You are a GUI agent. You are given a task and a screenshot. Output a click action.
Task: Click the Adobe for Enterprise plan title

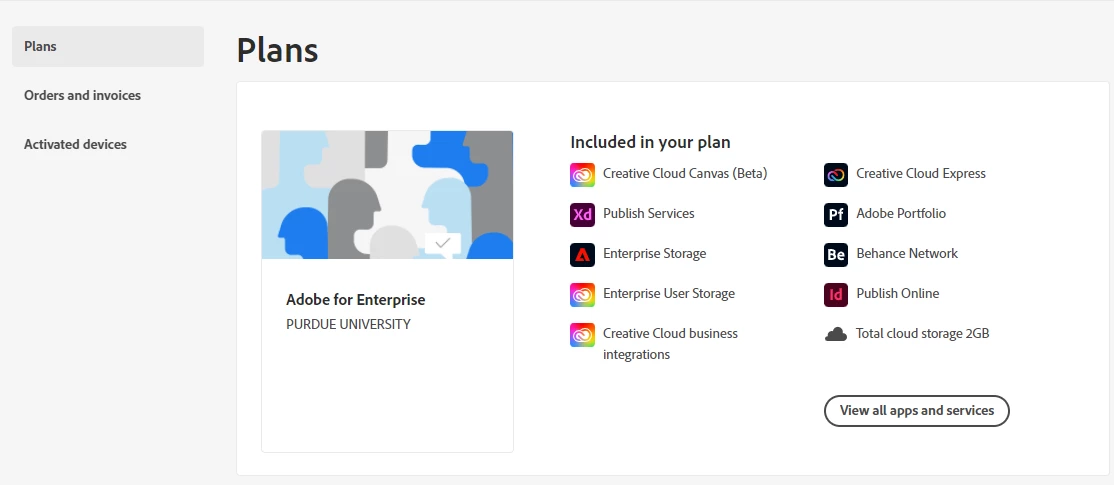coord(355,300)
